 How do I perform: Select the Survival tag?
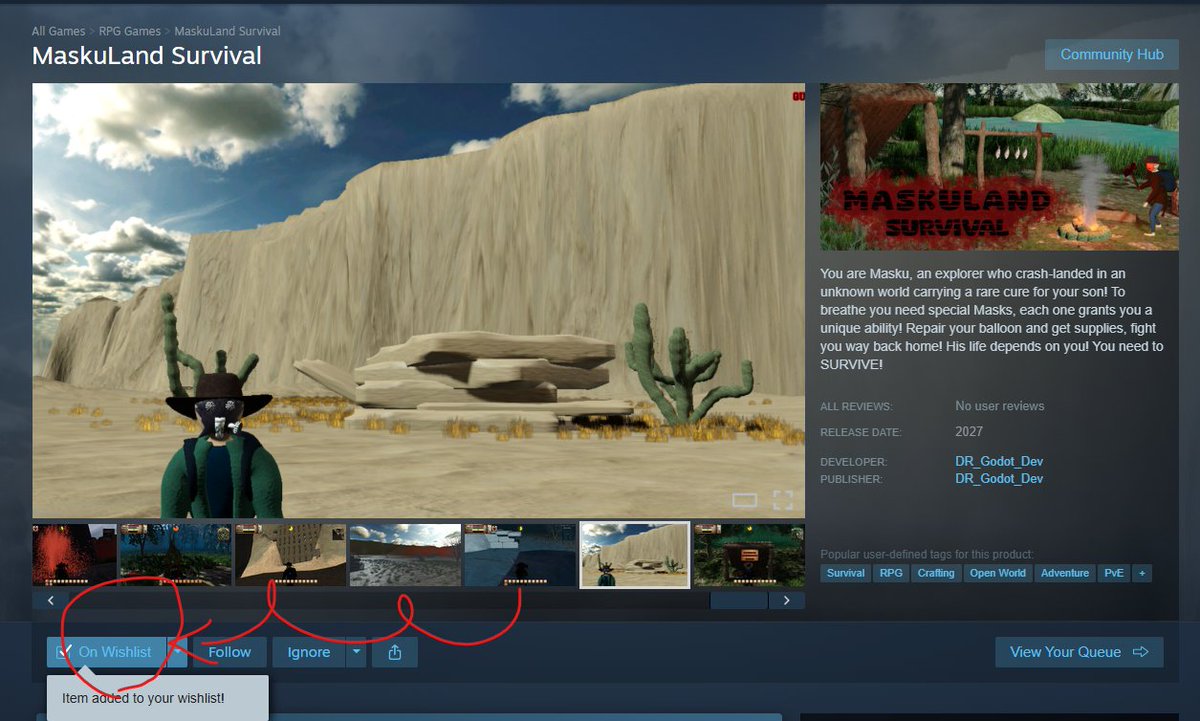(x=846, y=573)
